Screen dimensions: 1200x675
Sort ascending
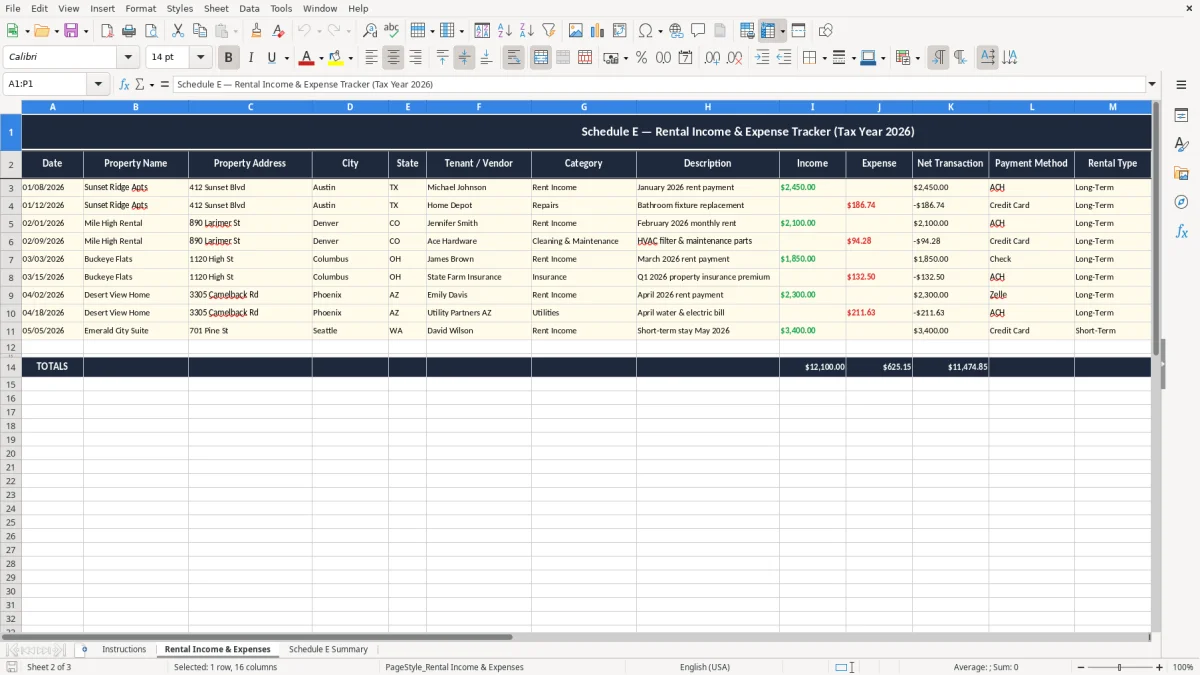click(504, 31)
